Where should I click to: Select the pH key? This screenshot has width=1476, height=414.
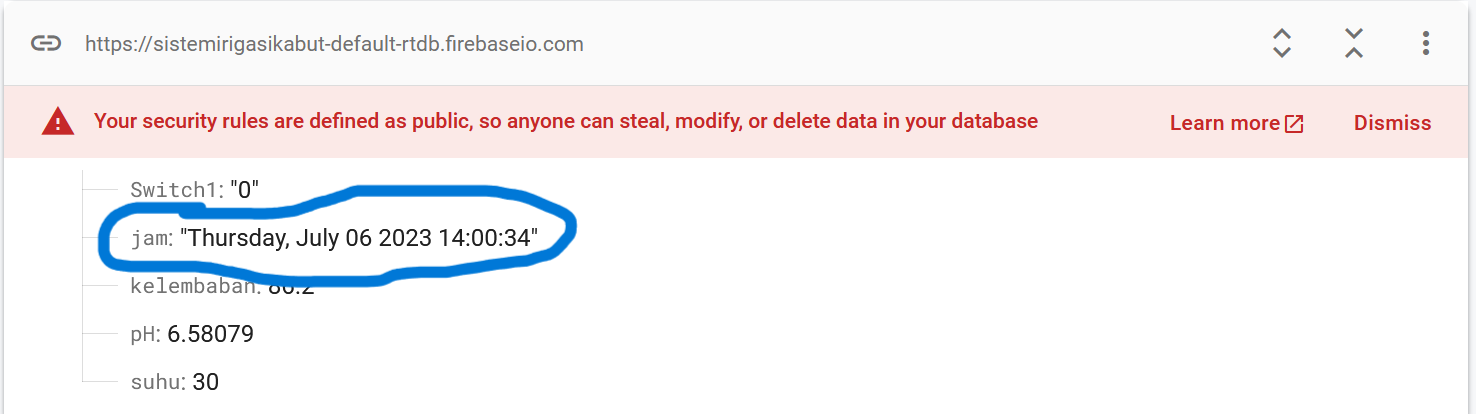[x=144, y=334]
